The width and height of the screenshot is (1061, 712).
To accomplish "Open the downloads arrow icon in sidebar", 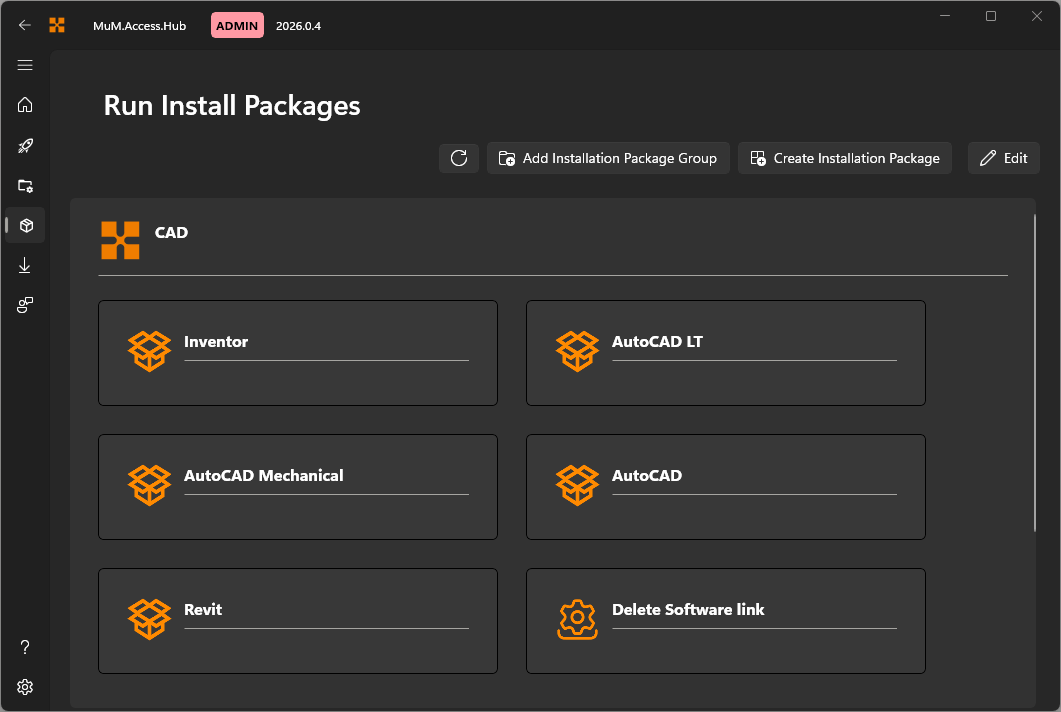I will [x=25, y=265].
